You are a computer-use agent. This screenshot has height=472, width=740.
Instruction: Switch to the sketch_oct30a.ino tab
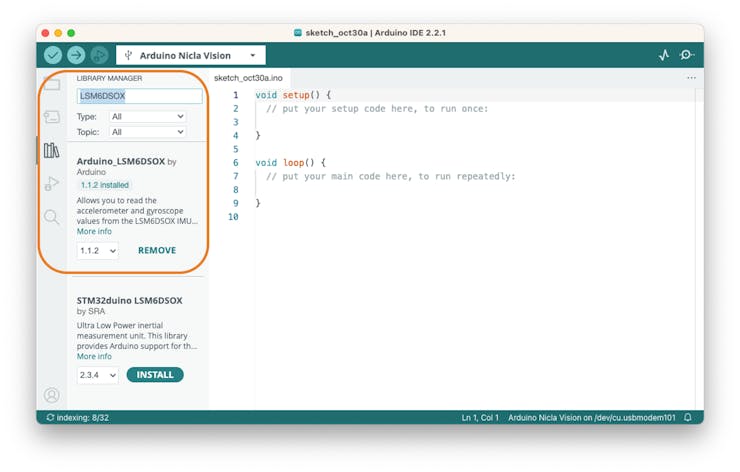pyautogui.click(x=248, y=78)
